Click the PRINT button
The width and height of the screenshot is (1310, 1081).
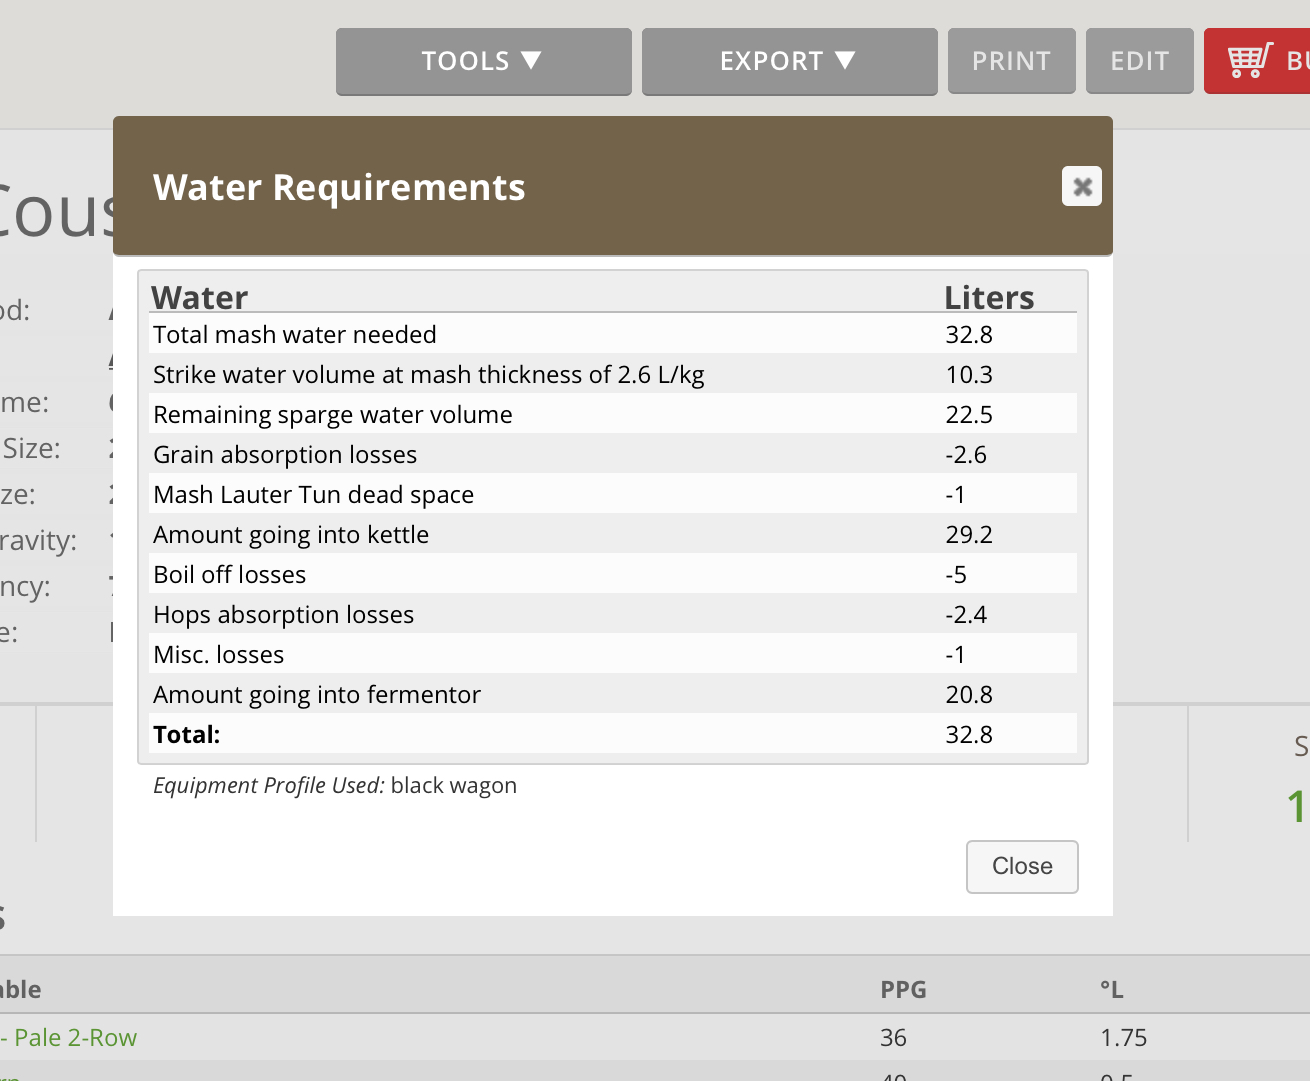click(1011, 61)
